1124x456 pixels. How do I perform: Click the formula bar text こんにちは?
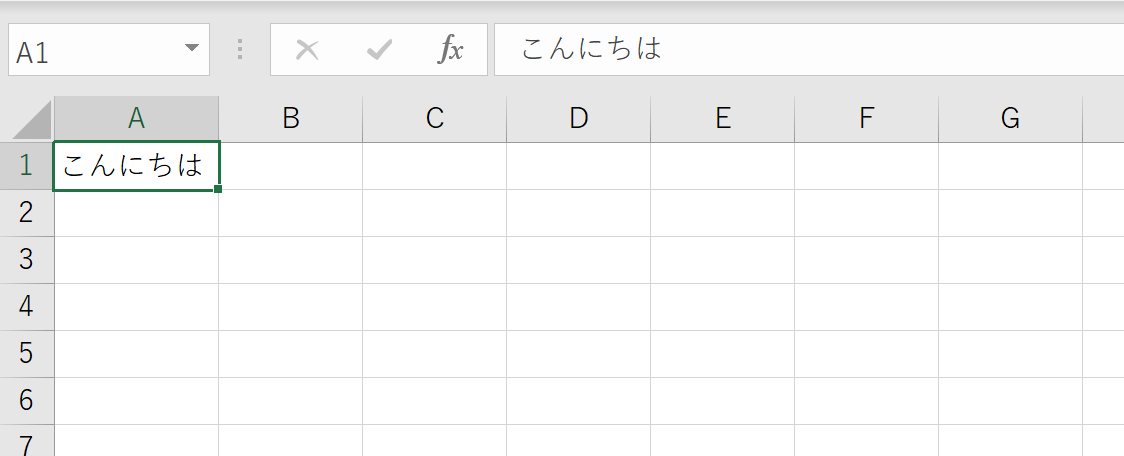(x=591, y=49)
